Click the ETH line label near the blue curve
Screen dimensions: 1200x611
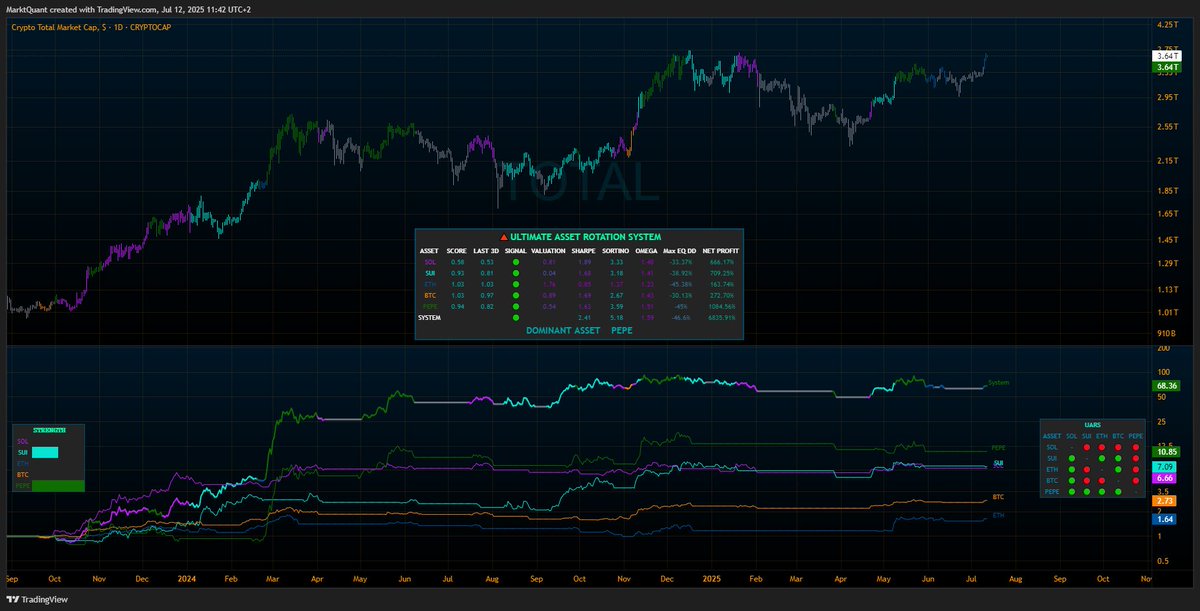point(997,515)
